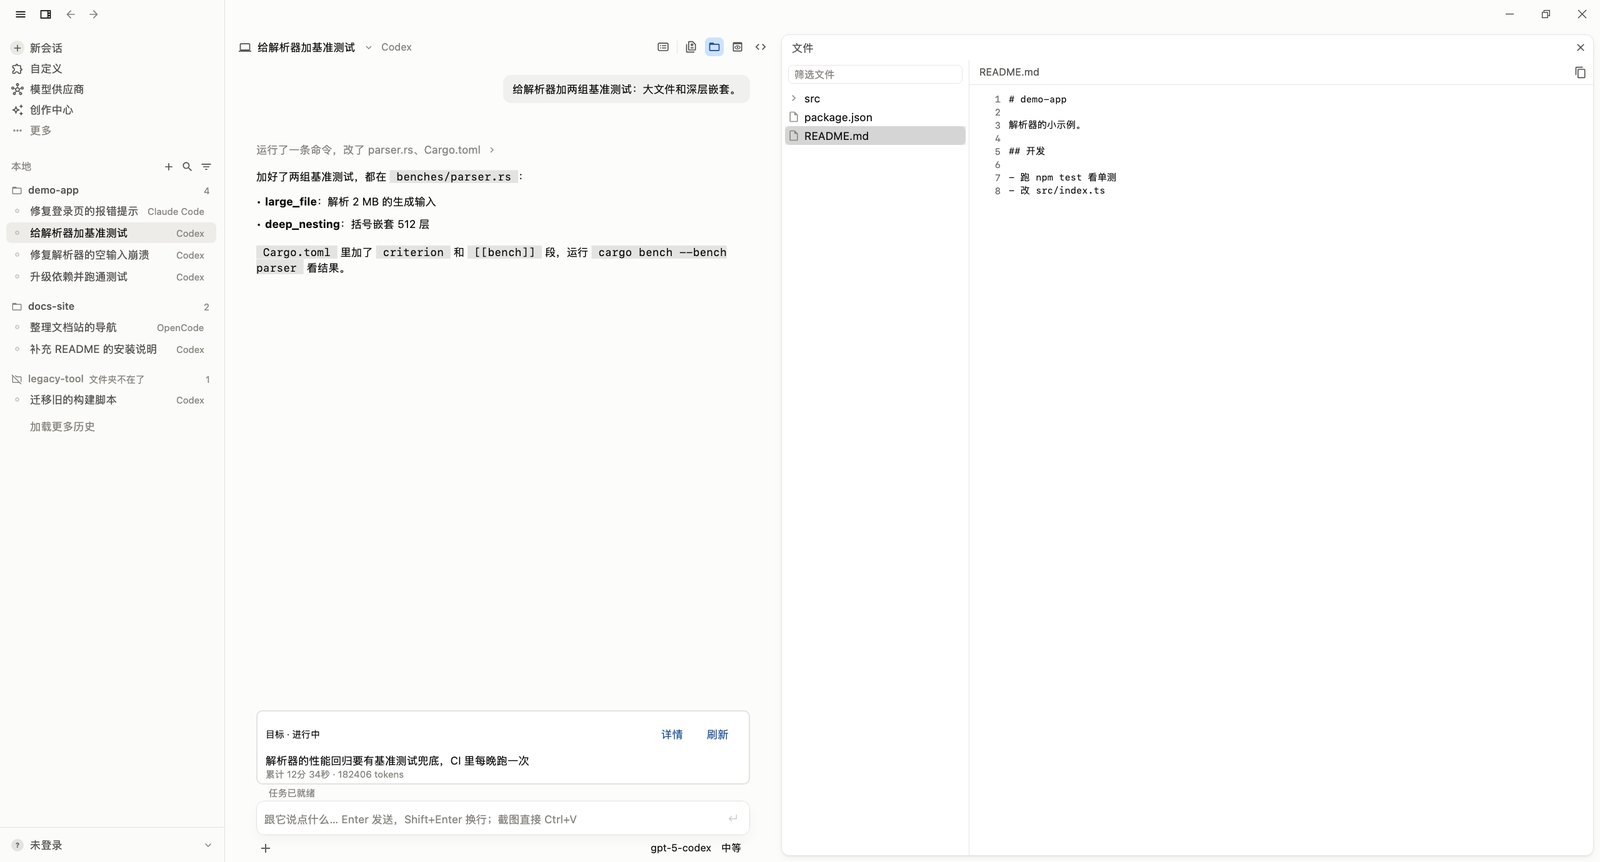Expand the 运行了一条命令 activity summary
Viewport: 1600px width, 862px height.
[375, 150]
